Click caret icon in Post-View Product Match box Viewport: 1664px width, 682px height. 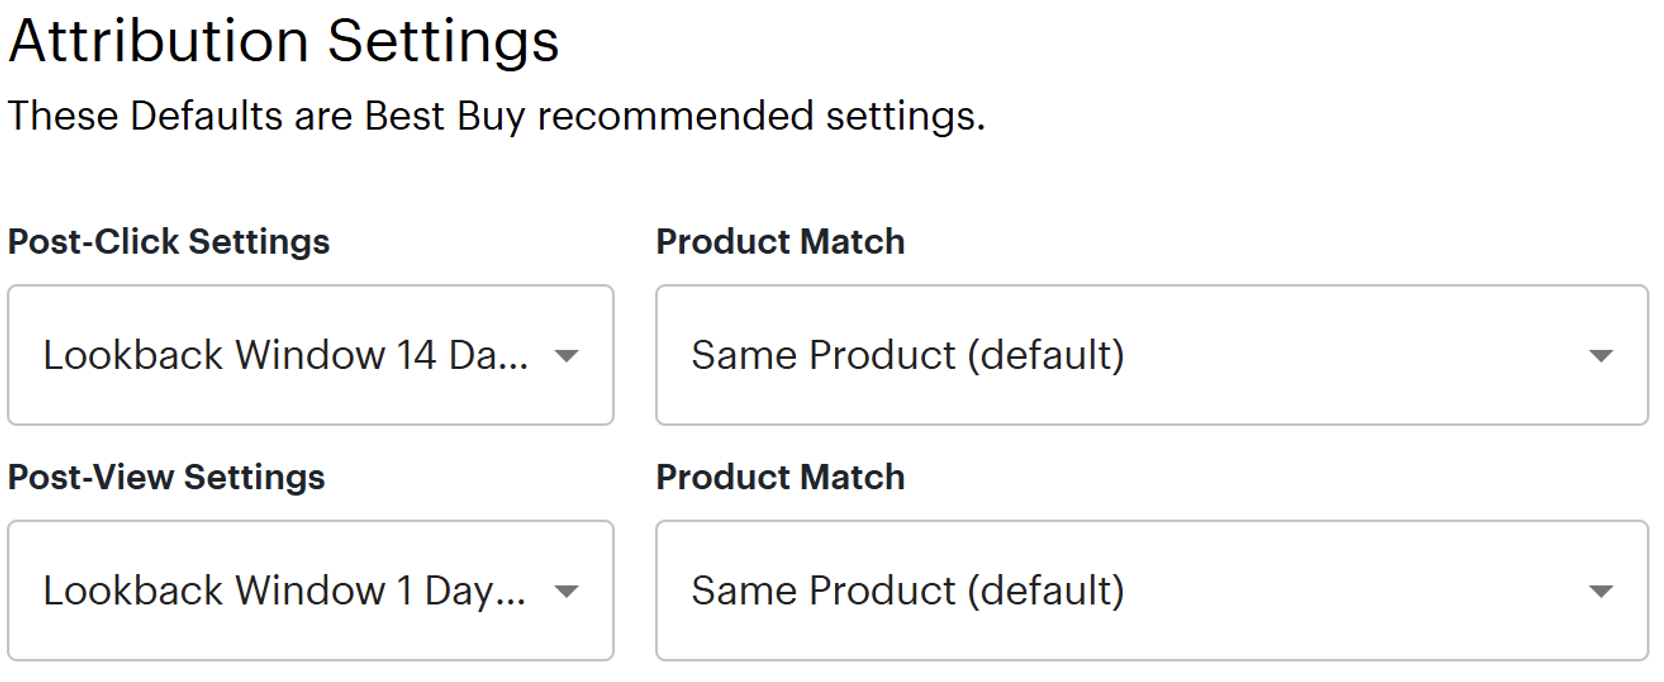point(1600,591)
